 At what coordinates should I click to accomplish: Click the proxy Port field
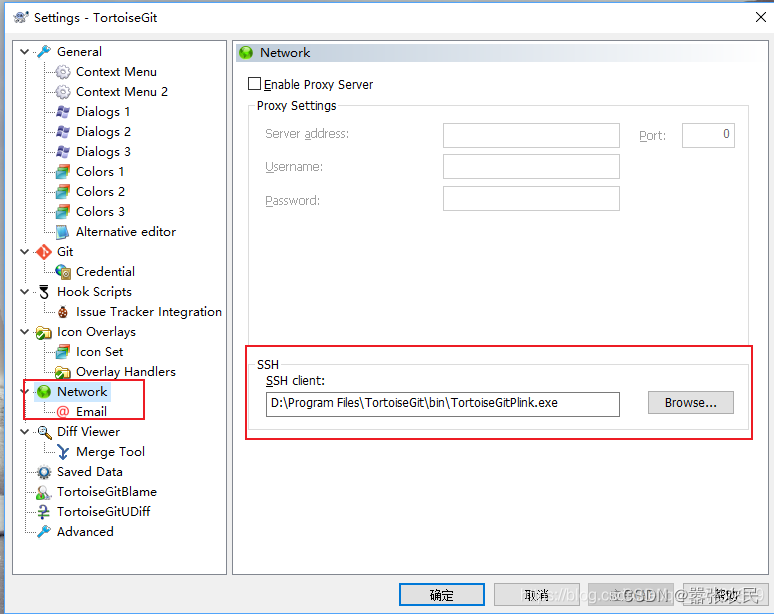(708, 135)
